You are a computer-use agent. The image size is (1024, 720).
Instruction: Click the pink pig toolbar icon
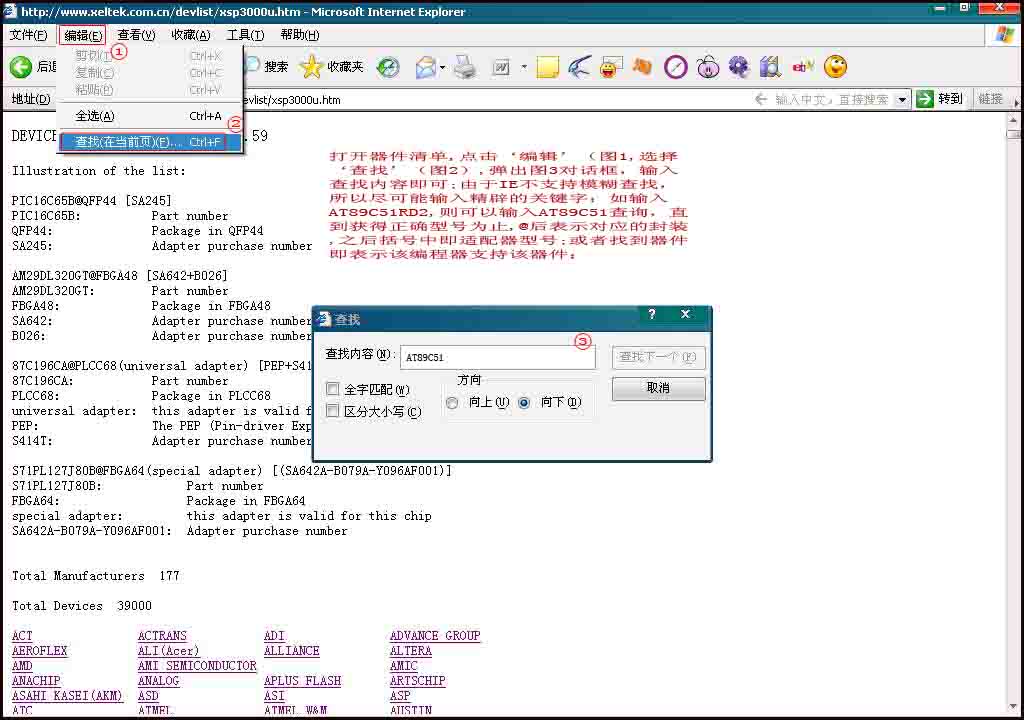coord(708,67)
